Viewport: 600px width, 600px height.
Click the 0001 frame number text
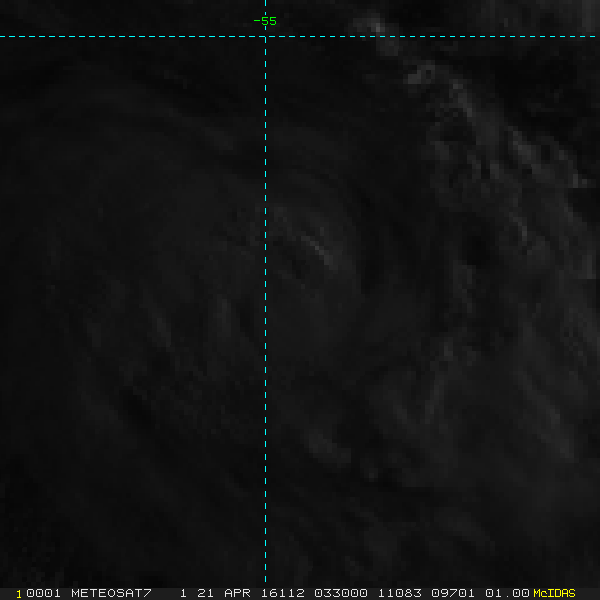point(43,593)
